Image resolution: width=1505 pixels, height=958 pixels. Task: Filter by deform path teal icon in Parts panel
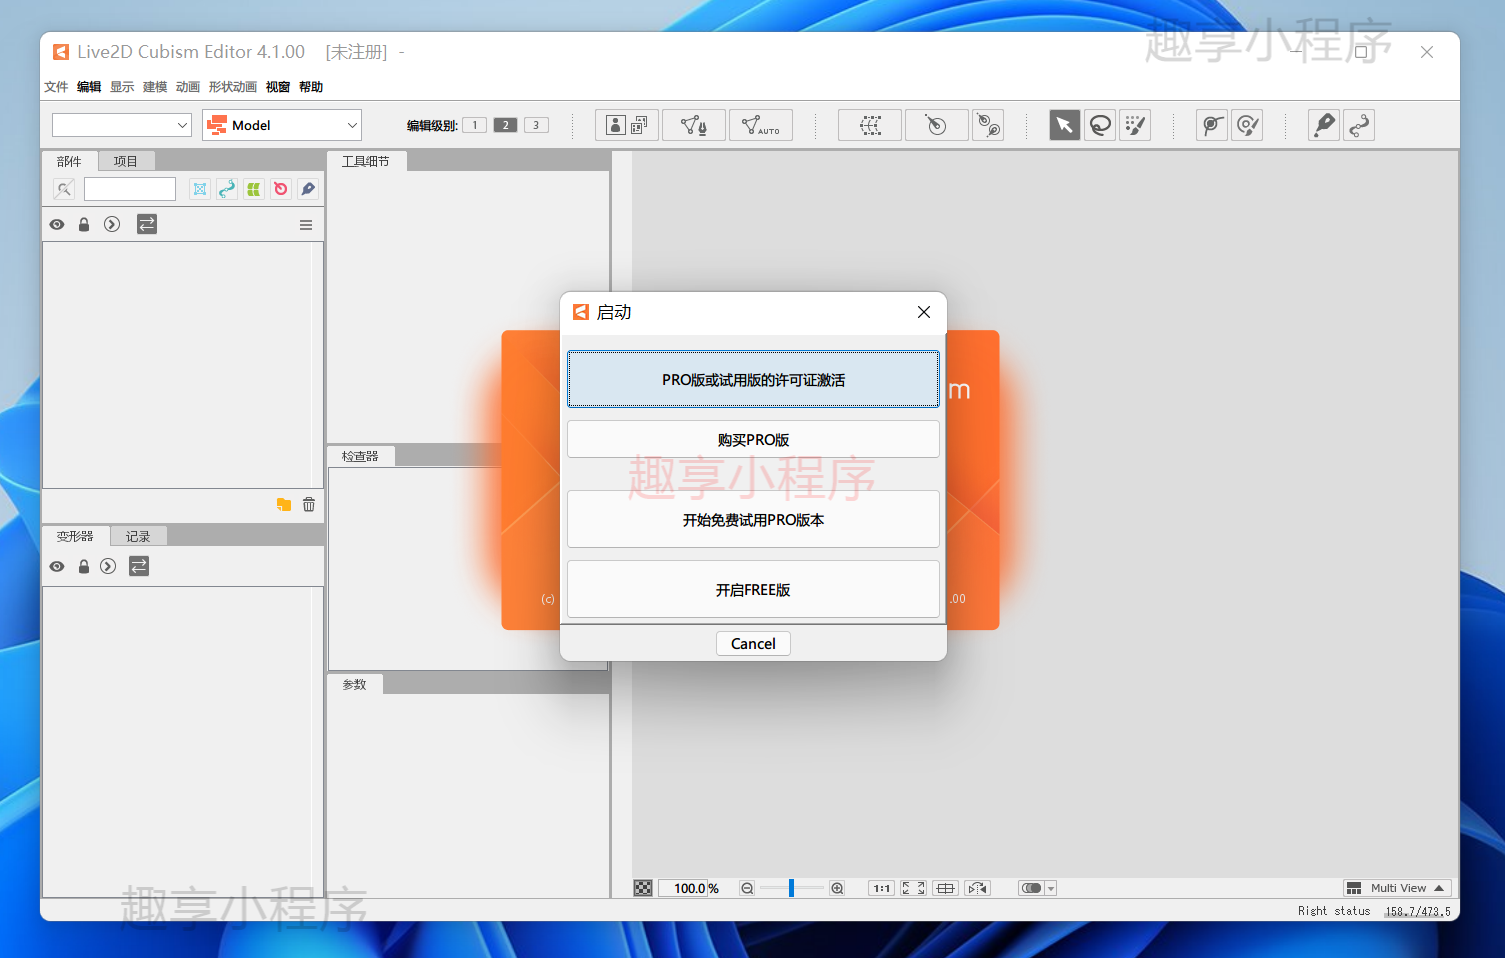(227, 189)
